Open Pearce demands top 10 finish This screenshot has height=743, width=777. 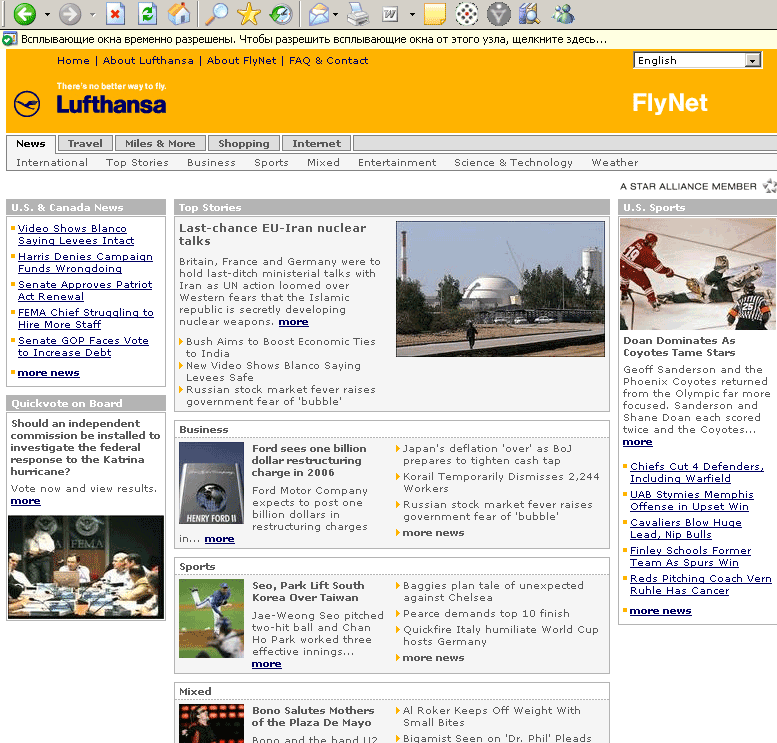(486, 614)
